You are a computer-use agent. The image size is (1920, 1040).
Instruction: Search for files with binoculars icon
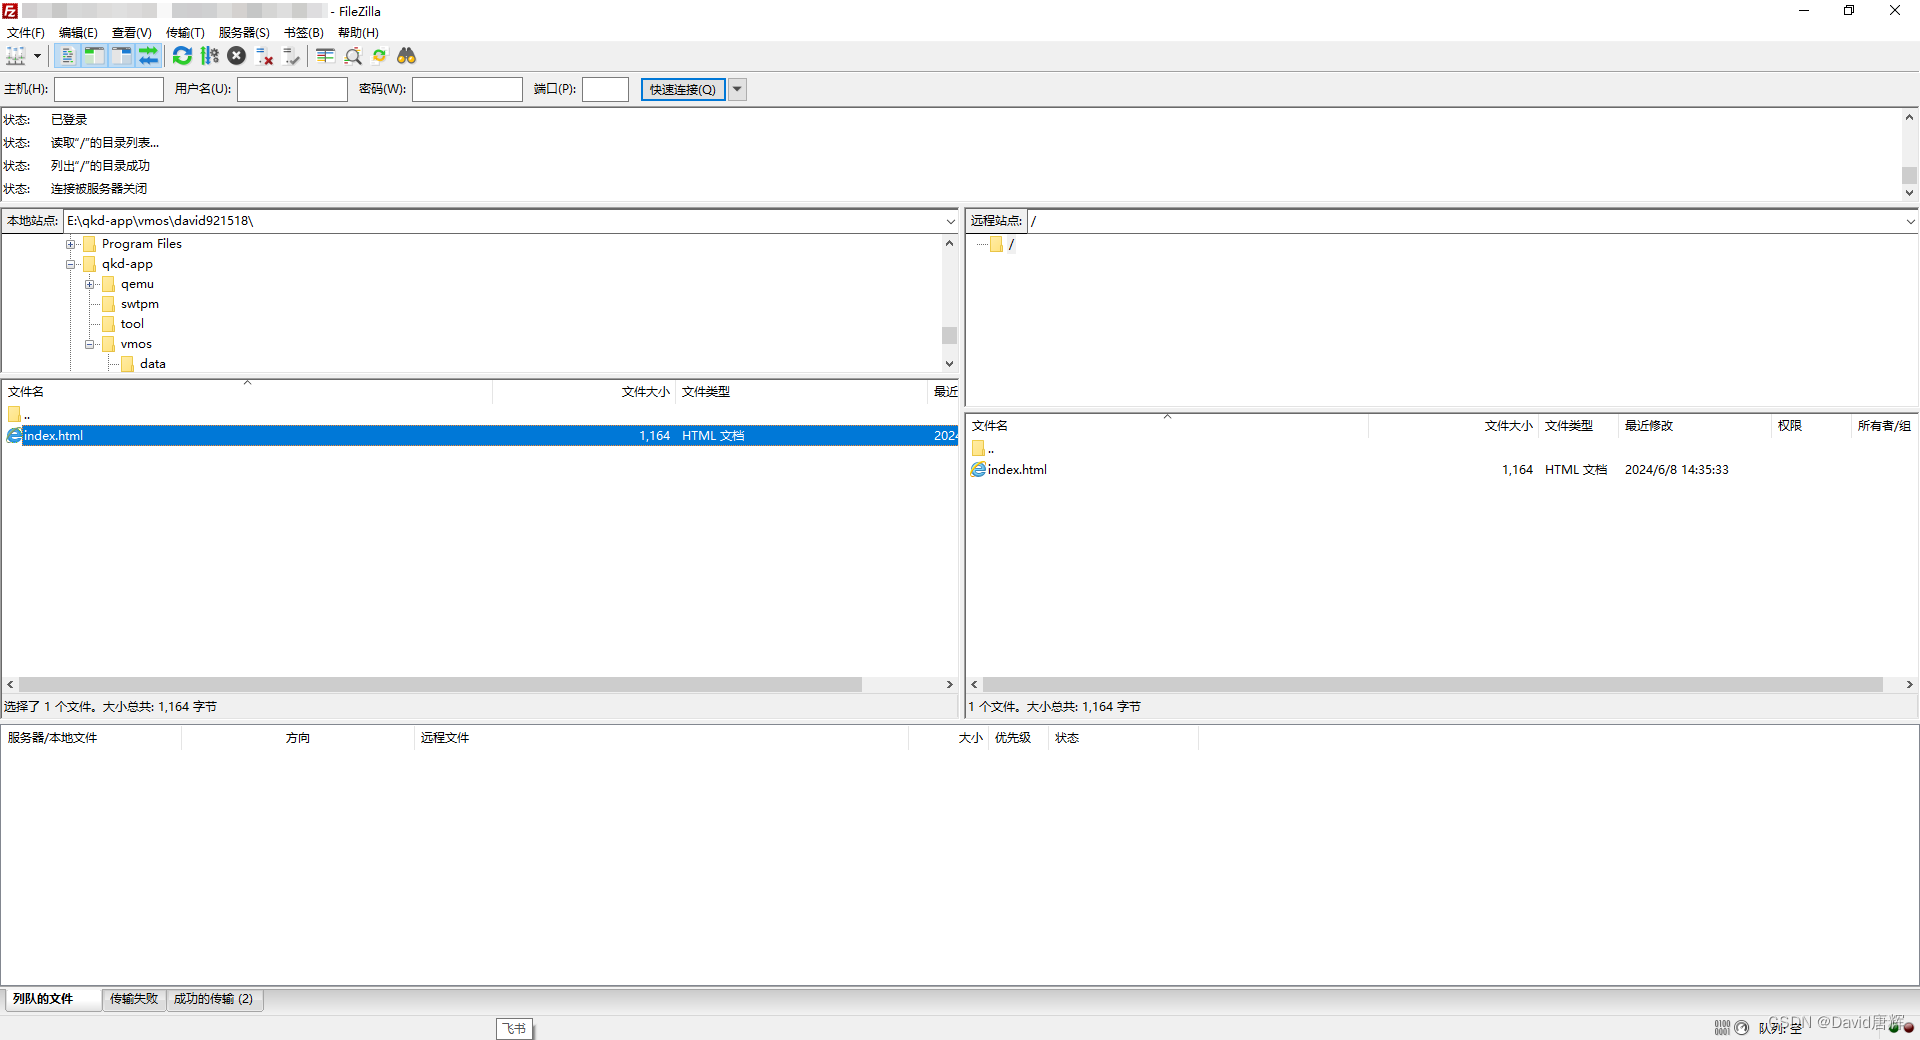coord(406,56)
